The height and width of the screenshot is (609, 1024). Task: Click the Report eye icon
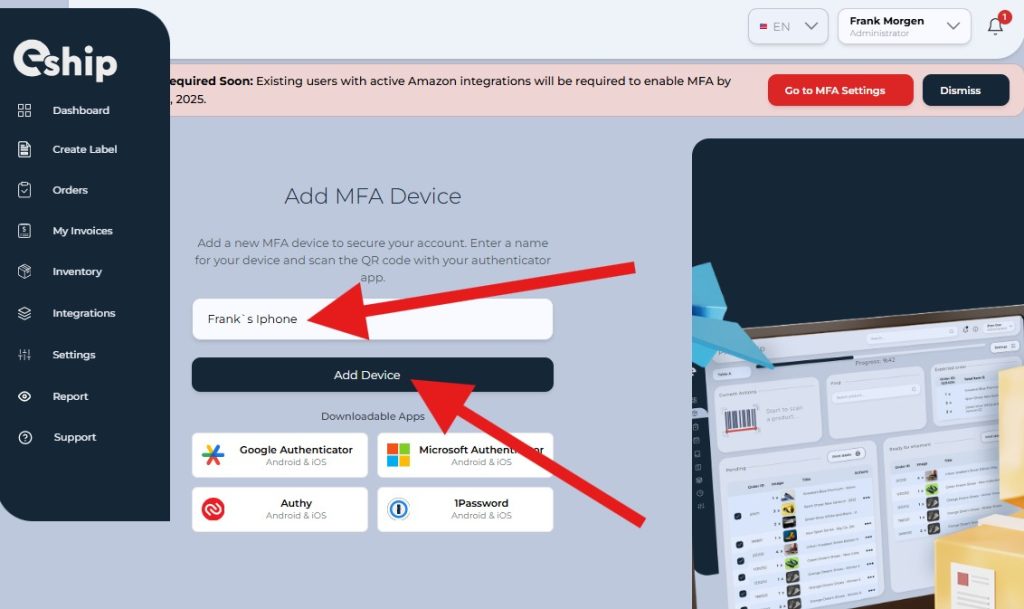24,396
